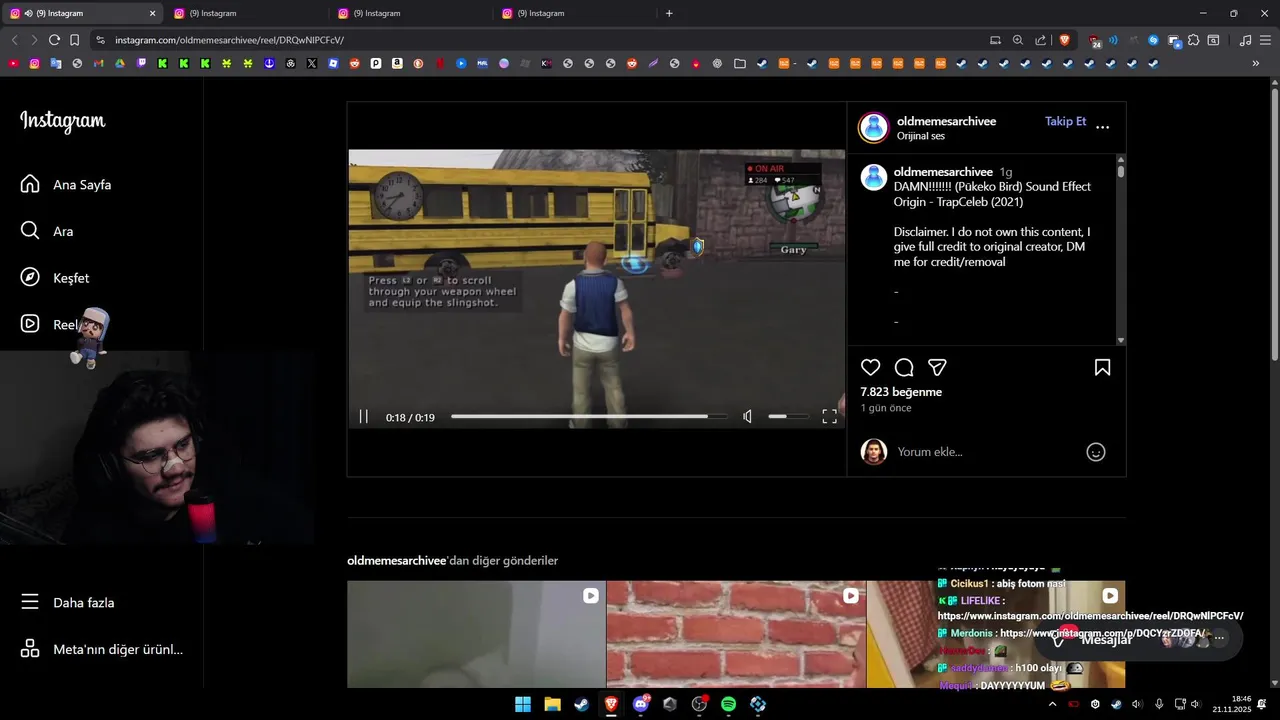The image size is (1280, 720).
Task: Open the bookmarks folder icon
Action: coord(740,64)
